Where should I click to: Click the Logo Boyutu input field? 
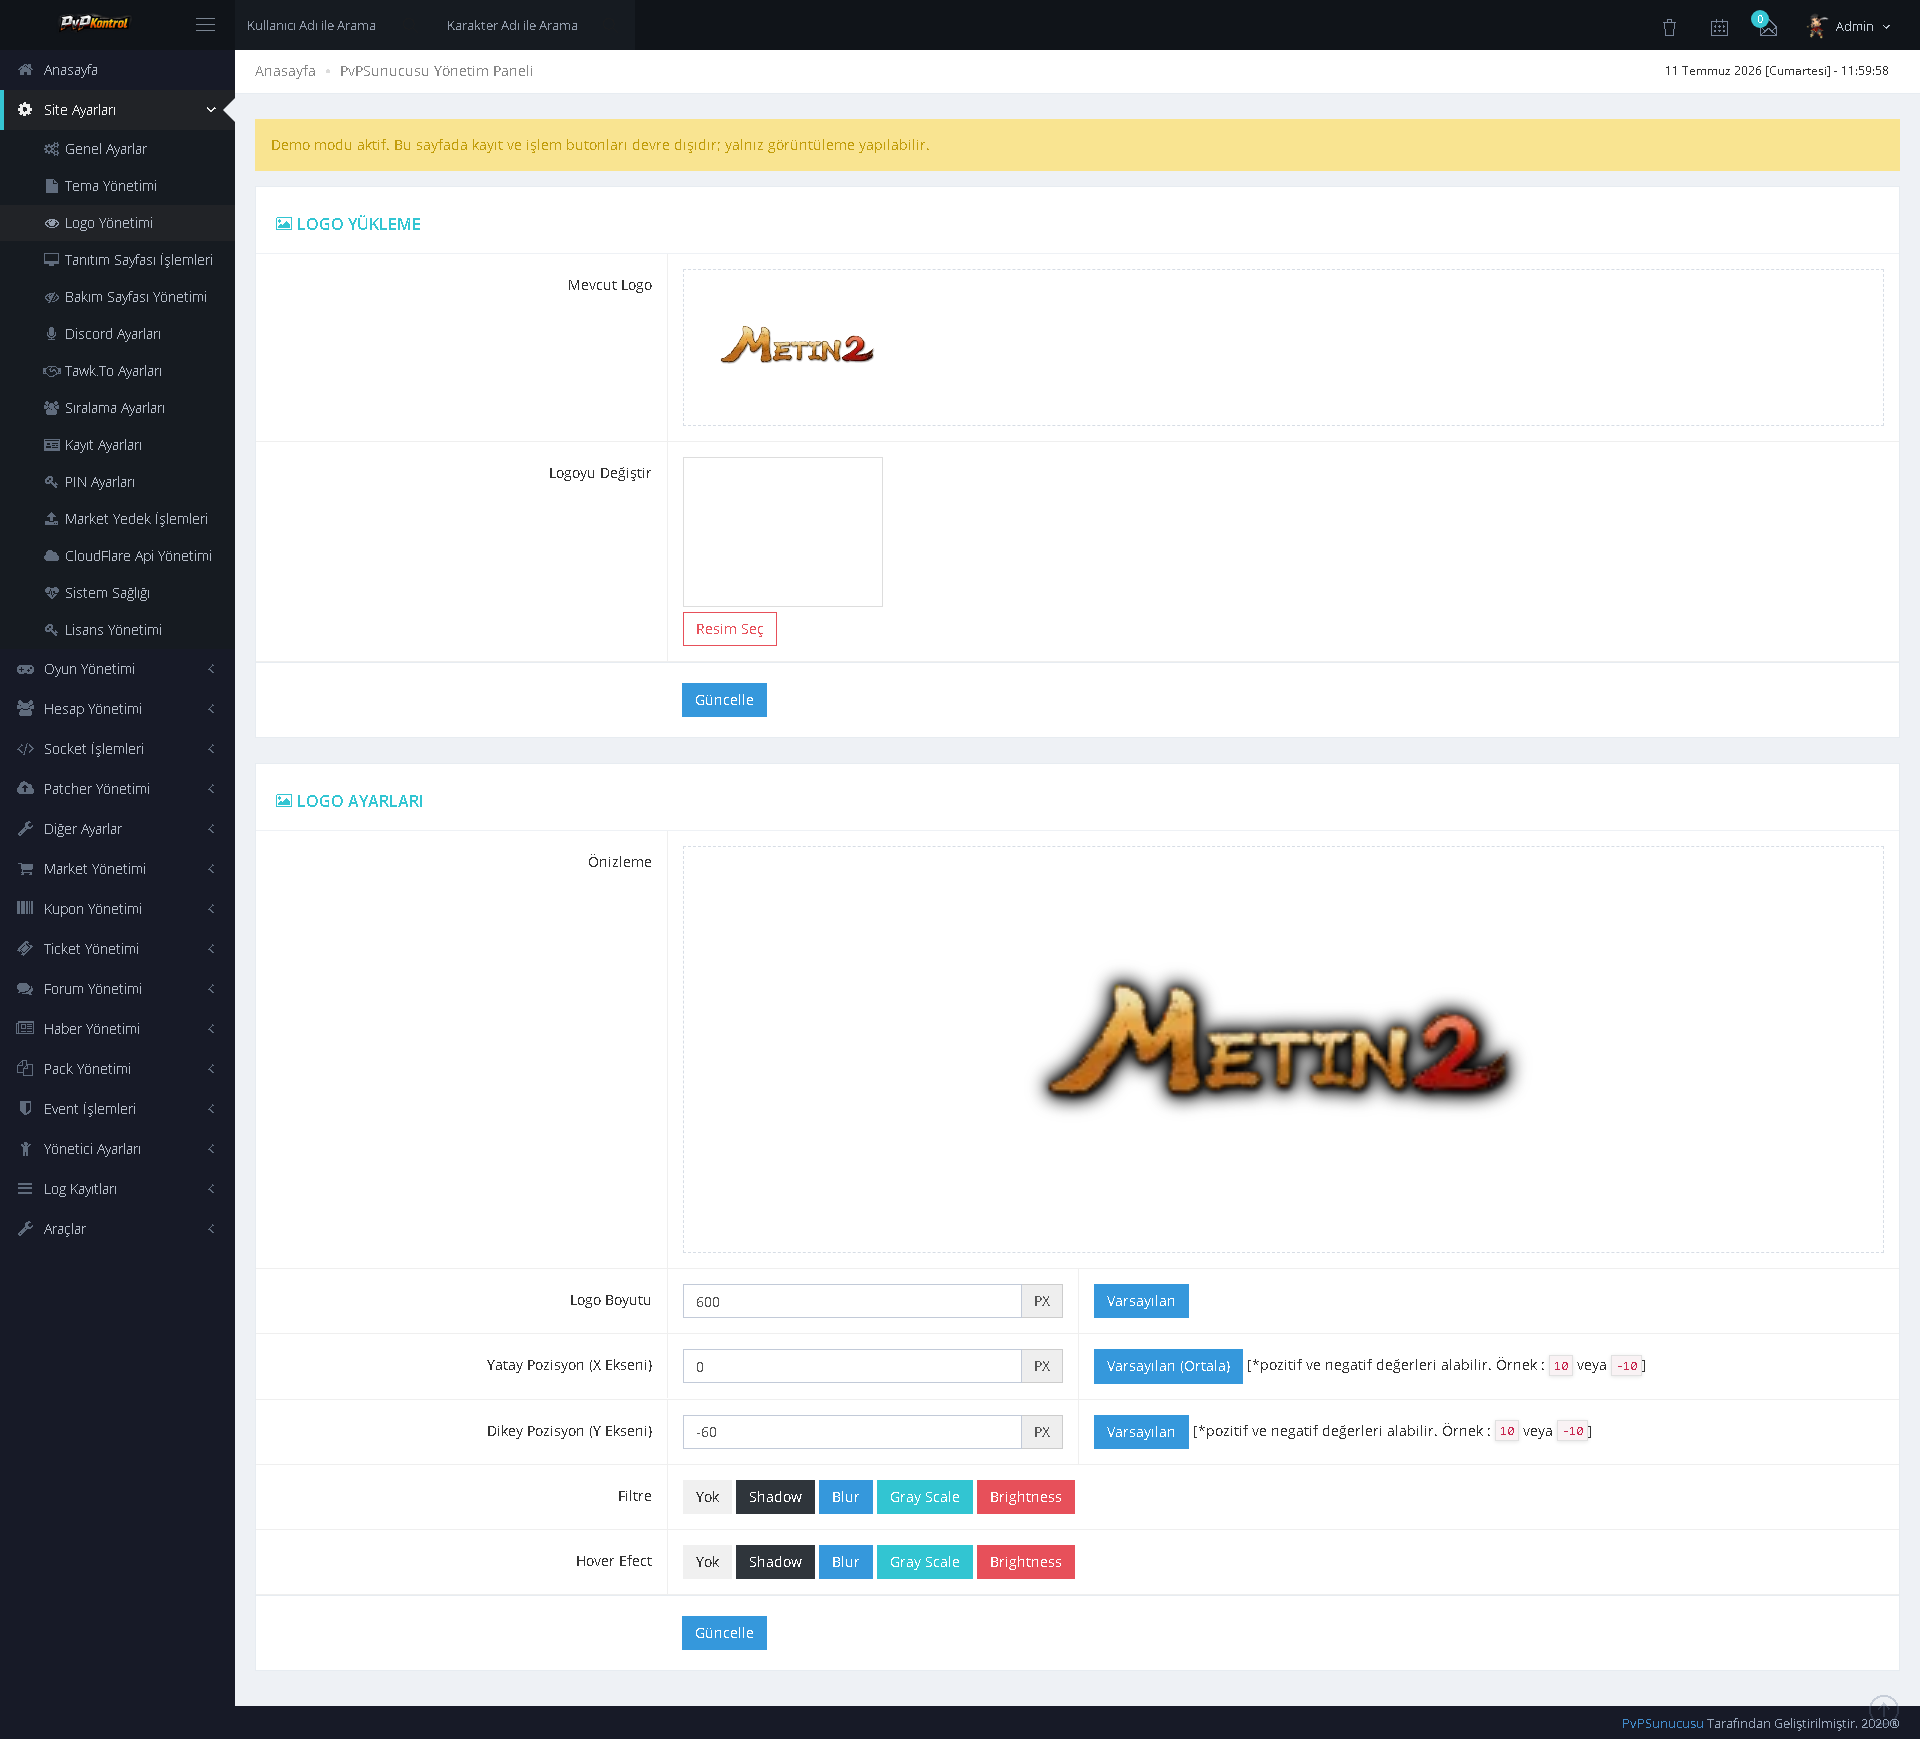[852, 1301]
